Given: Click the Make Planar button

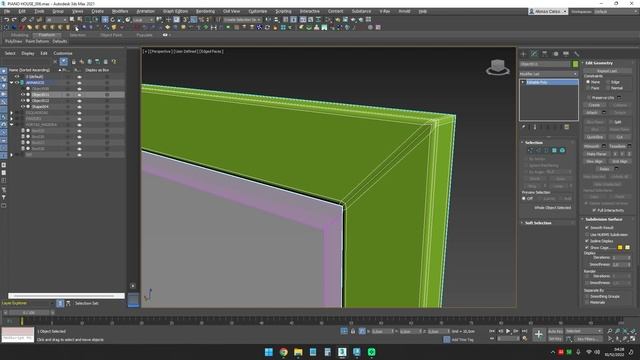Looking at the screenshot, I should point(596,154).
